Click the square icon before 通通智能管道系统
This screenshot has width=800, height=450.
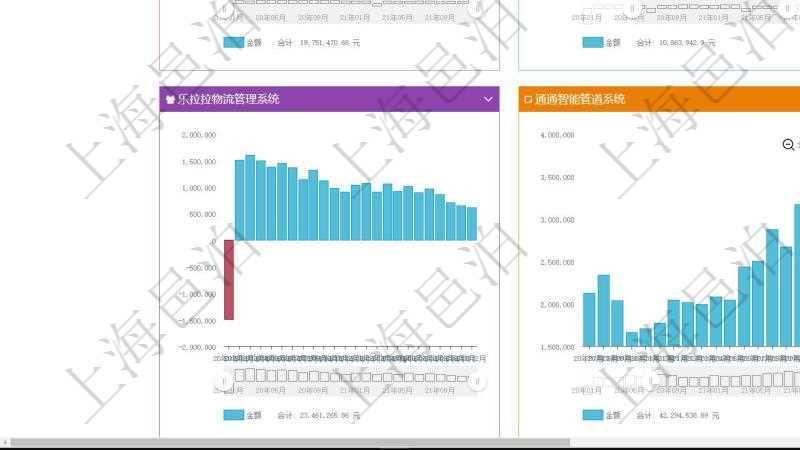(x=528, y=99)
